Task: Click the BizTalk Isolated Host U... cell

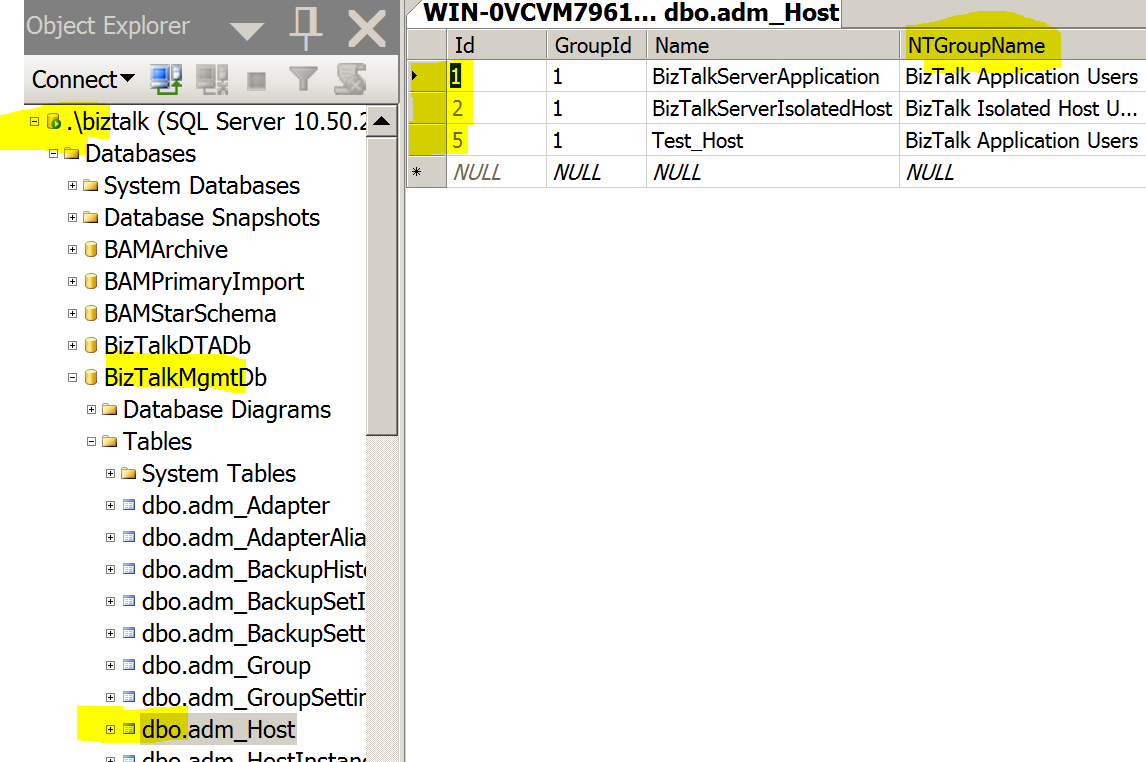Action: pos(1022,108)
